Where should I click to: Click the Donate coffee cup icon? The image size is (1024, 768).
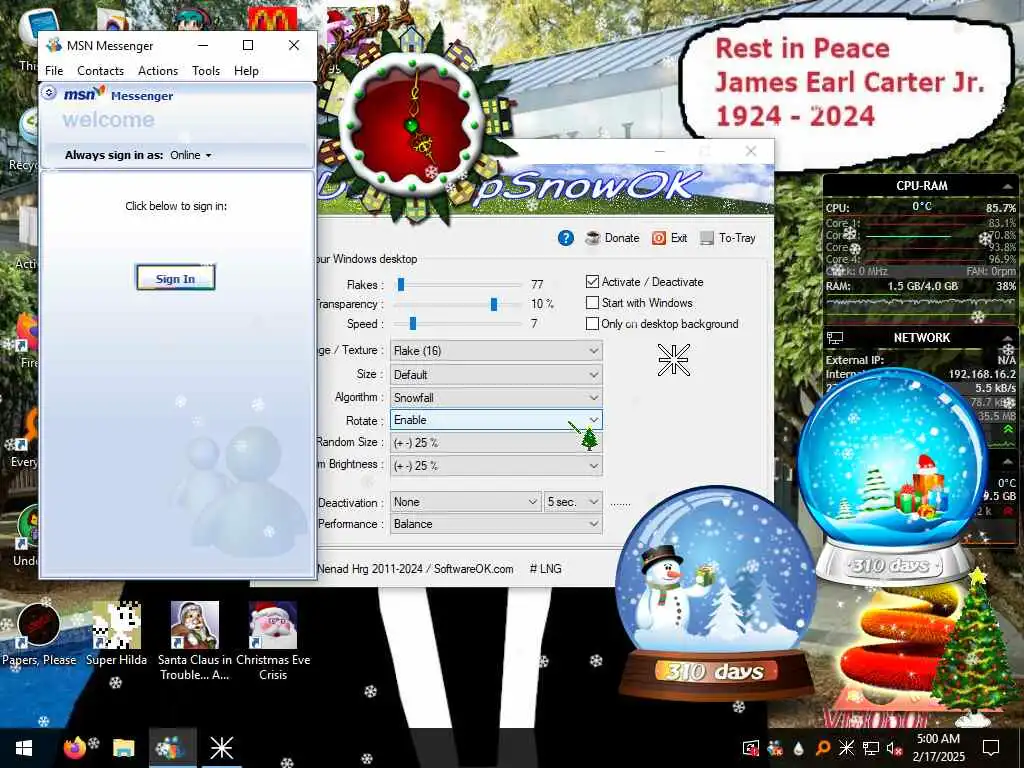[x=592, y=238]
